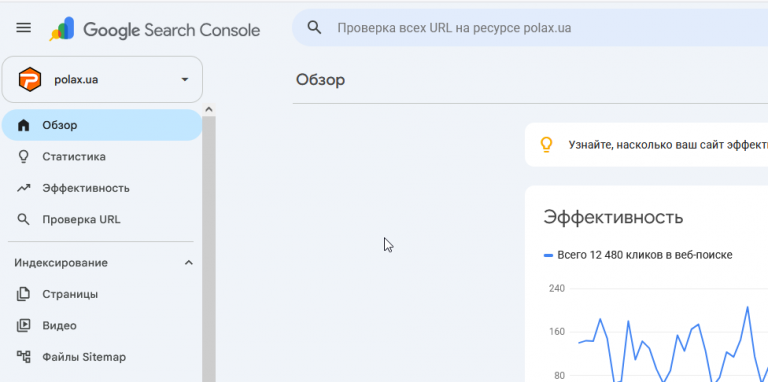Click the home icon beside Обзор
The height and width of the screenshot is (382, 768).
pos(24,125)
